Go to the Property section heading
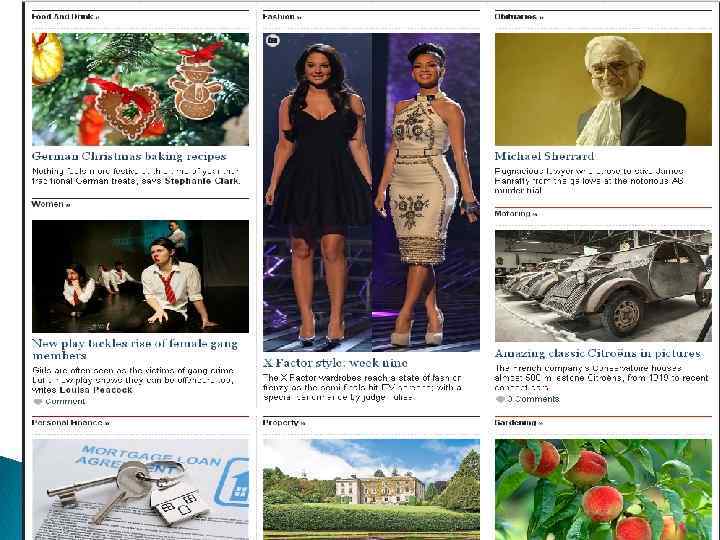The width and height of the screenshot is (720, 540). coord(284,422)
